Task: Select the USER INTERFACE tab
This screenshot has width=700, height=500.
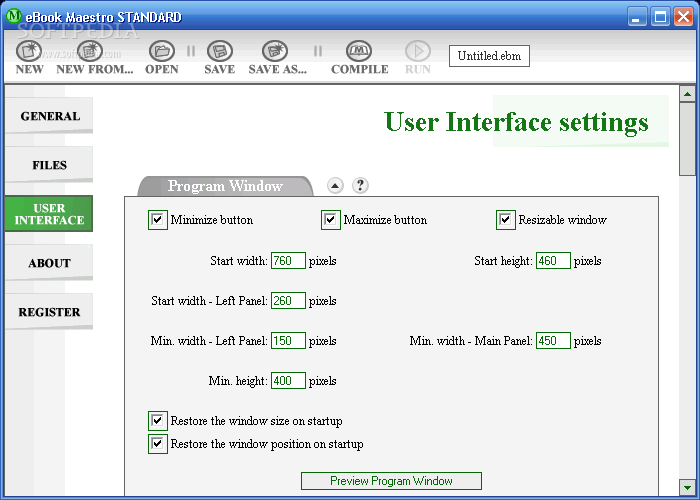Action: click(50, 214)
